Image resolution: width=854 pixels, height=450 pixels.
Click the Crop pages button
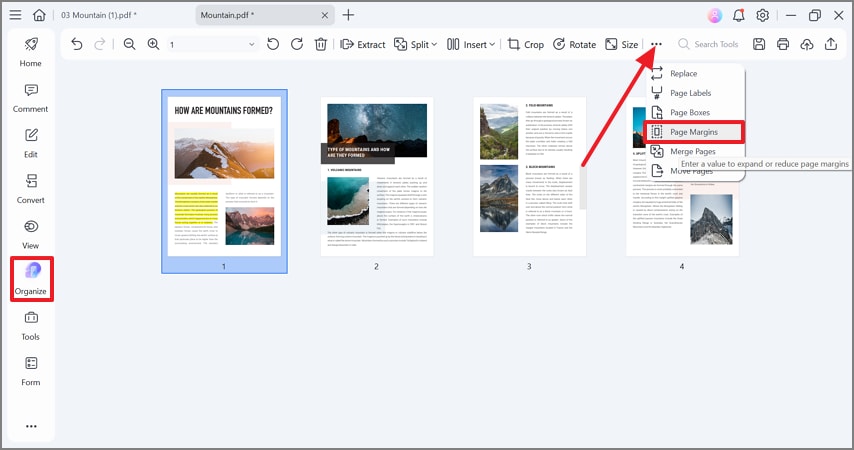coord(526,44)
